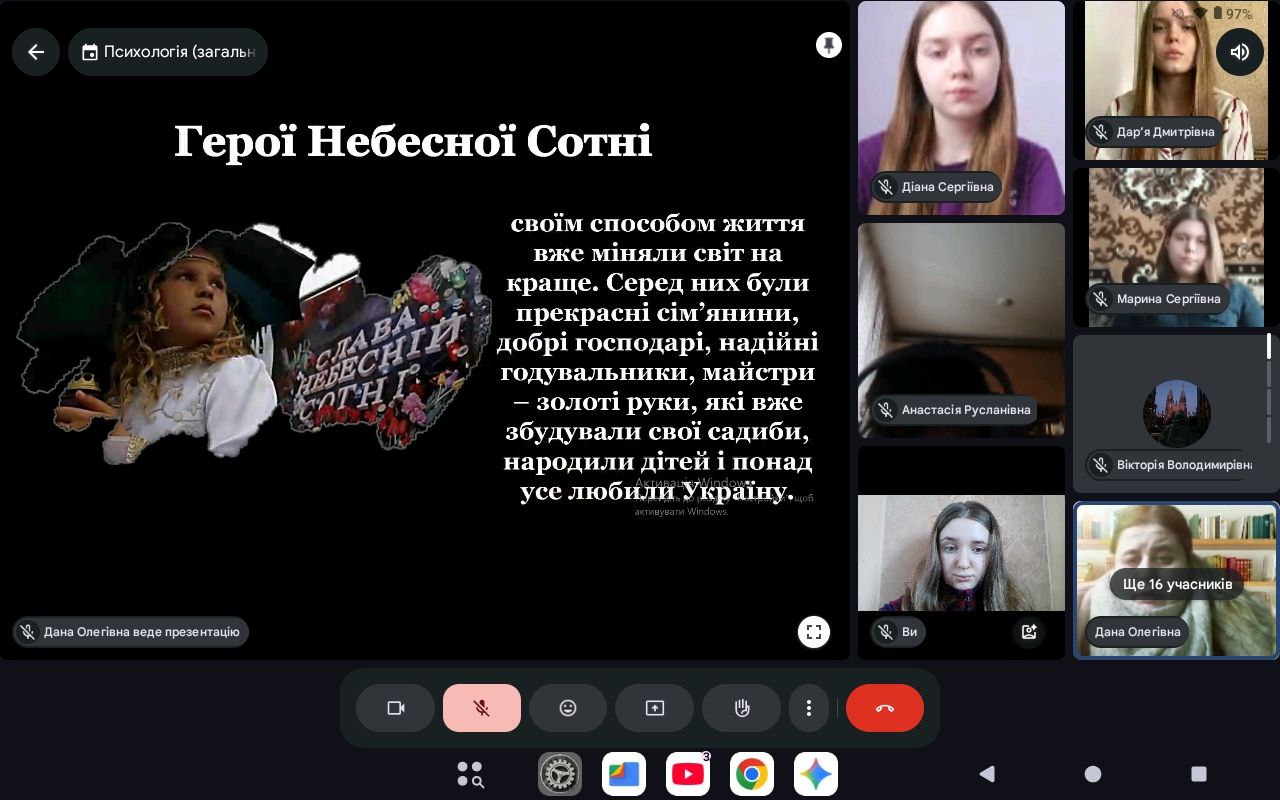The image size is (1280, 800).
Task: Start sharing your screen
Action: click(655, 708)
